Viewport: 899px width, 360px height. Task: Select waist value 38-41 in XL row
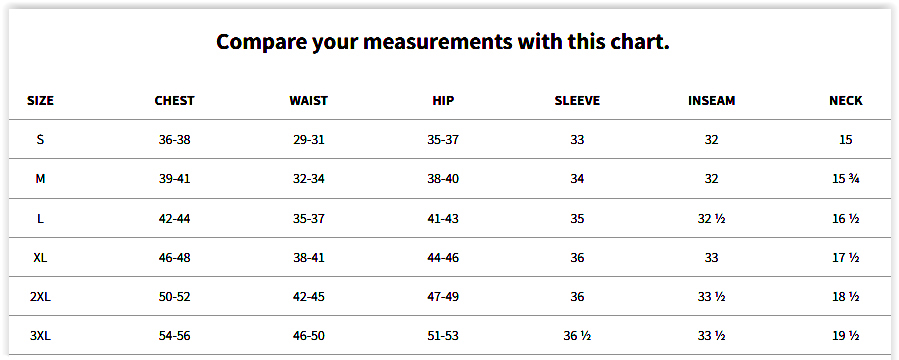tap(308, 258)
